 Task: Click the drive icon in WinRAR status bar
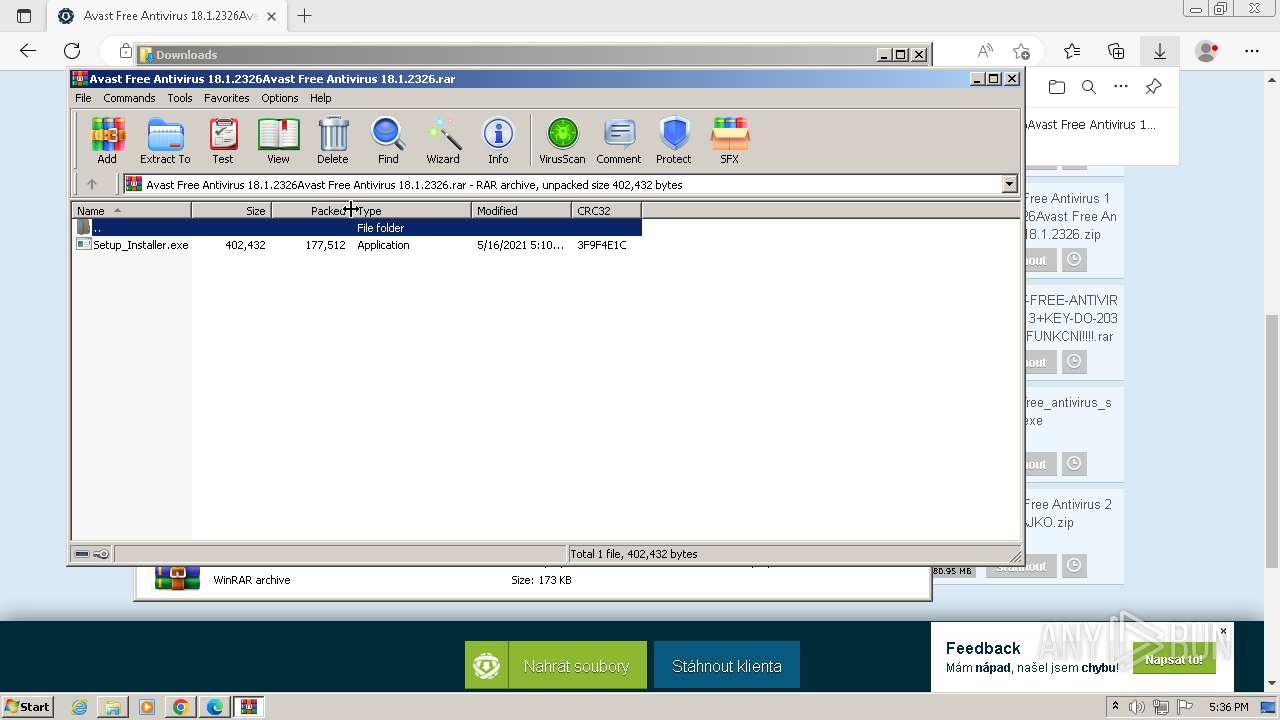[82, 554]
